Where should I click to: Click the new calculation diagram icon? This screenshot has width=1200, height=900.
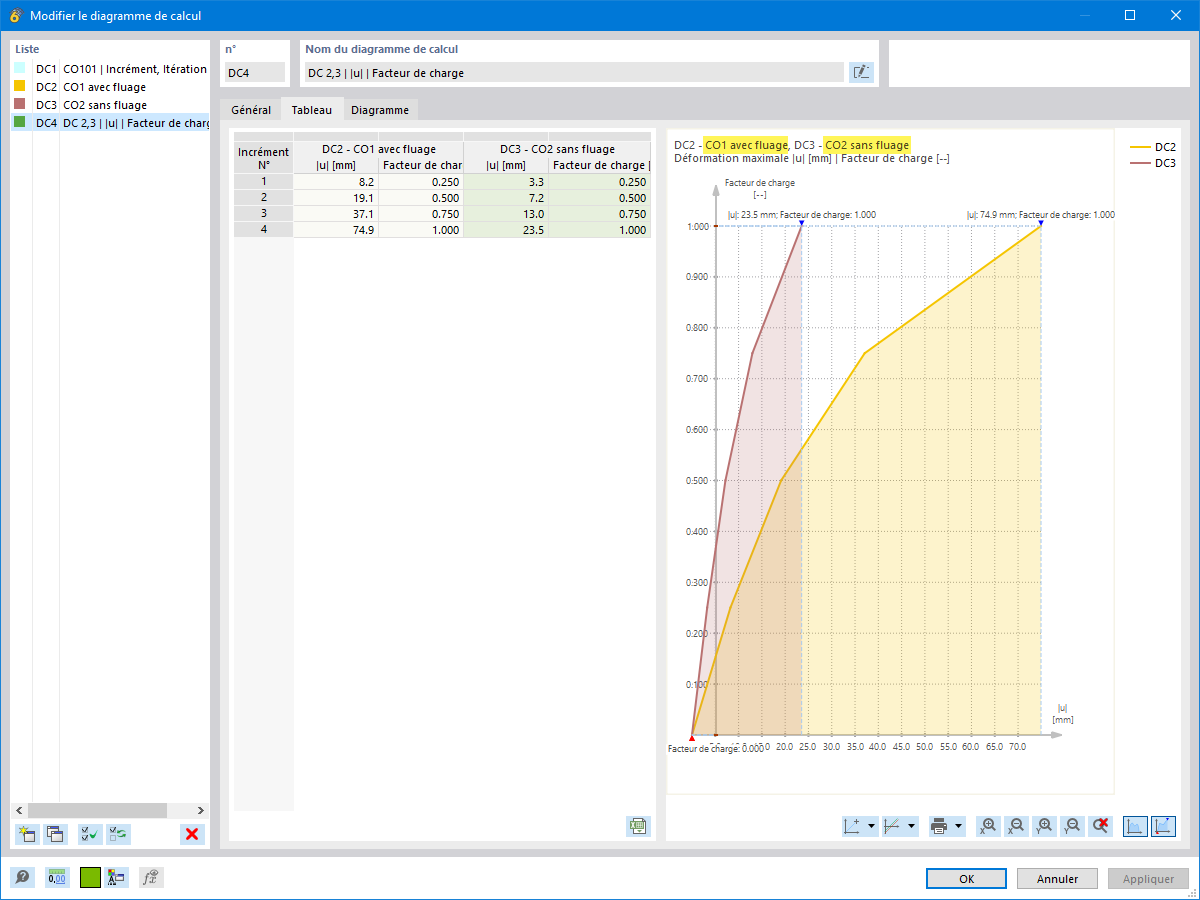(27, 834)
